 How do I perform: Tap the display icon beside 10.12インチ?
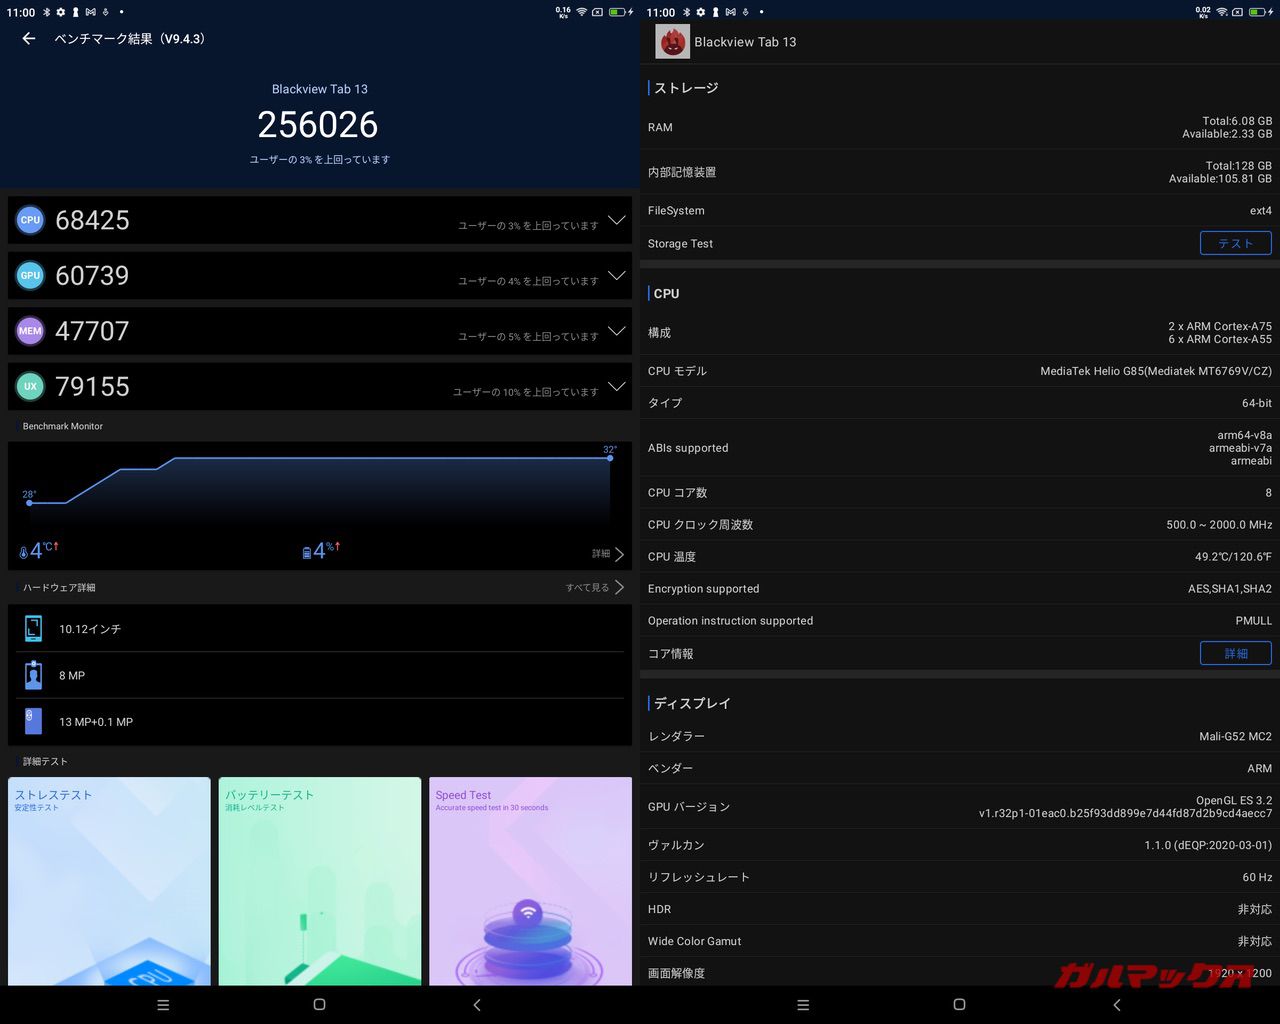coord(33,628)
